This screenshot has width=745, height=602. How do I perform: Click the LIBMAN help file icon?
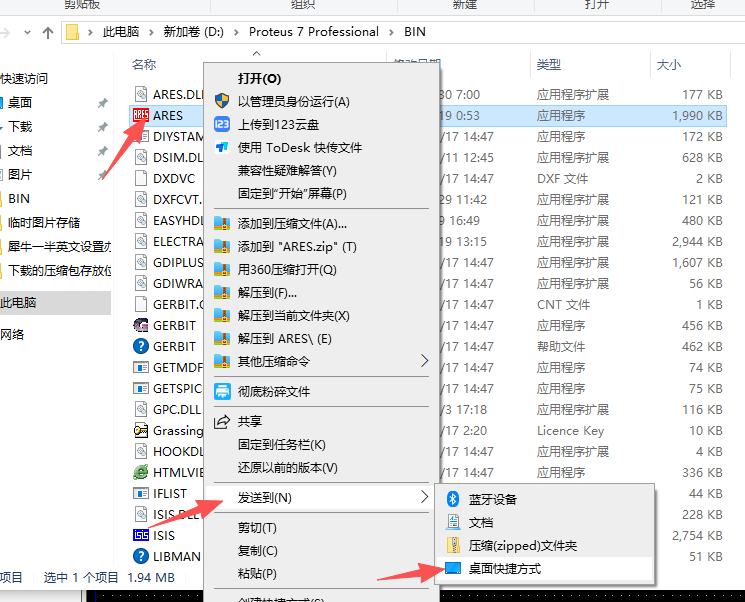pos(141,556)
